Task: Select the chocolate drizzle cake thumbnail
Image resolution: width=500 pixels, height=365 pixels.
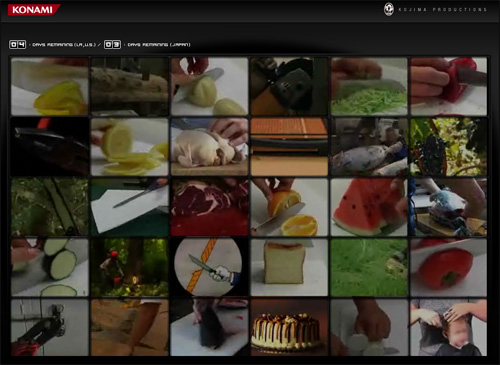Action: pos(289,327)
